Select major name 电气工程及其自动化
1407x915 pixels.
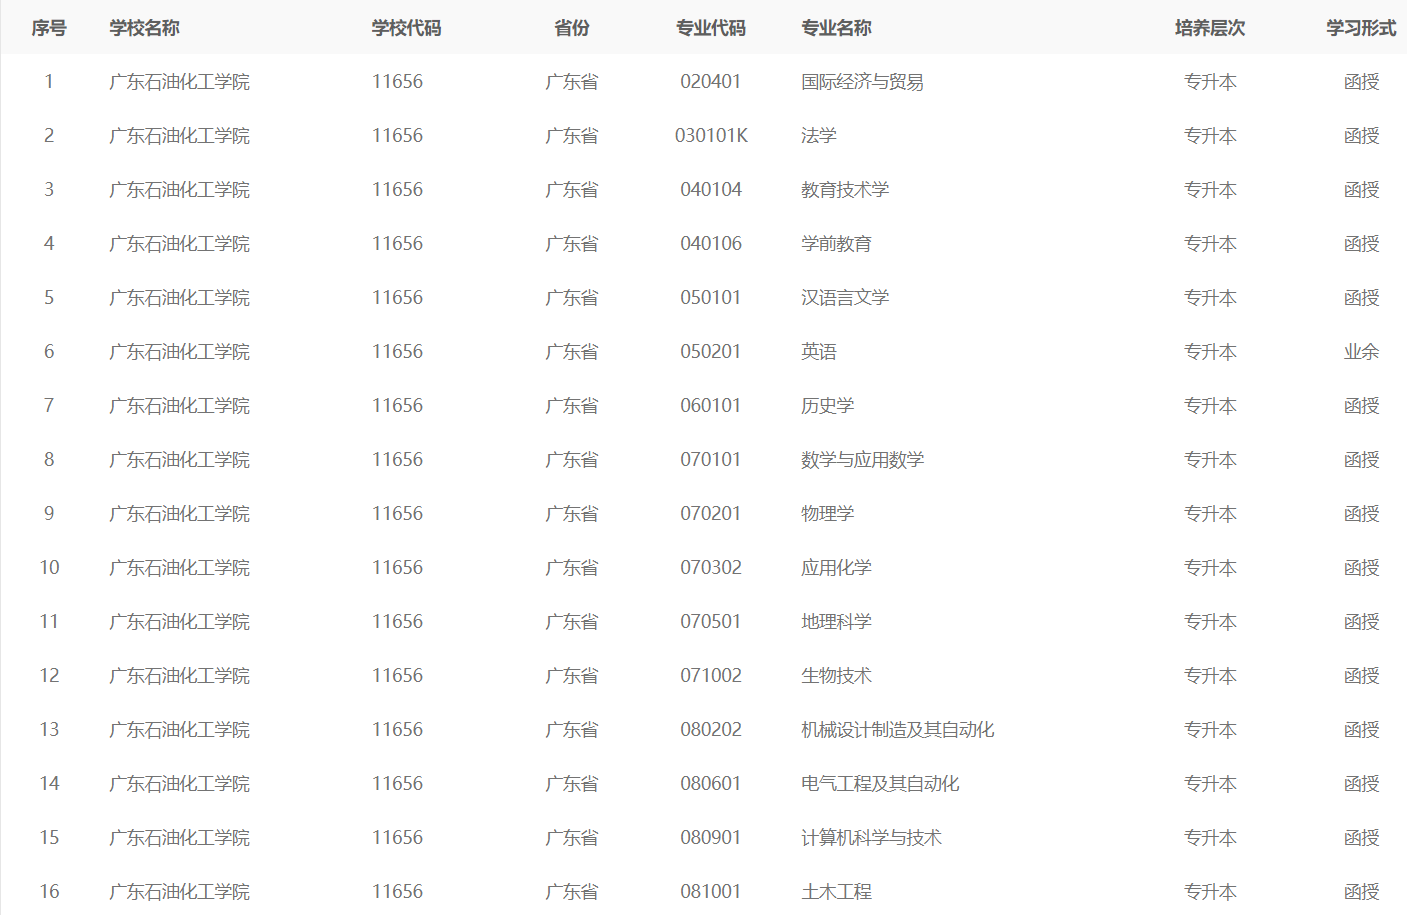(880, 784)
